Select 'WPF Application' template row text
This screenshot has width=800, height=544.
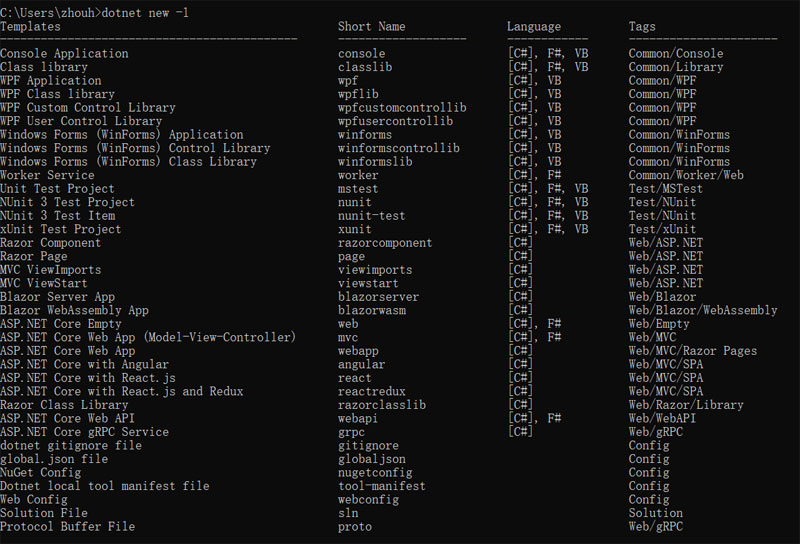[x=51, y=81]
